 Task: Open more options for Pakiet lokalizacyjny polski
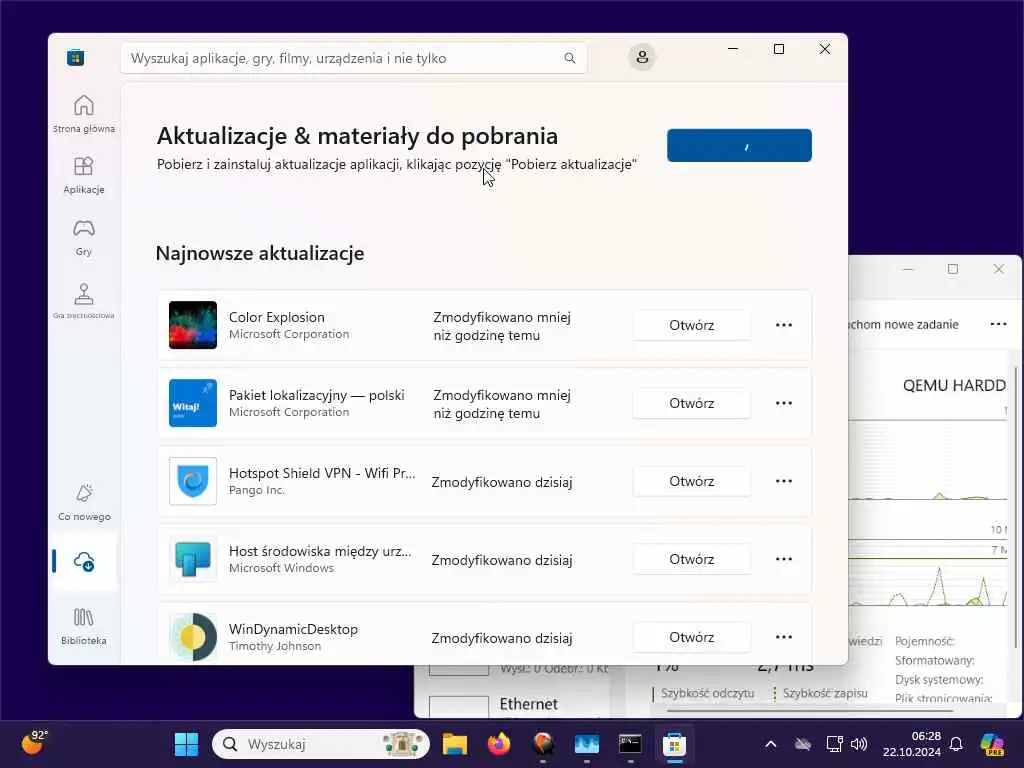(784, 403)
